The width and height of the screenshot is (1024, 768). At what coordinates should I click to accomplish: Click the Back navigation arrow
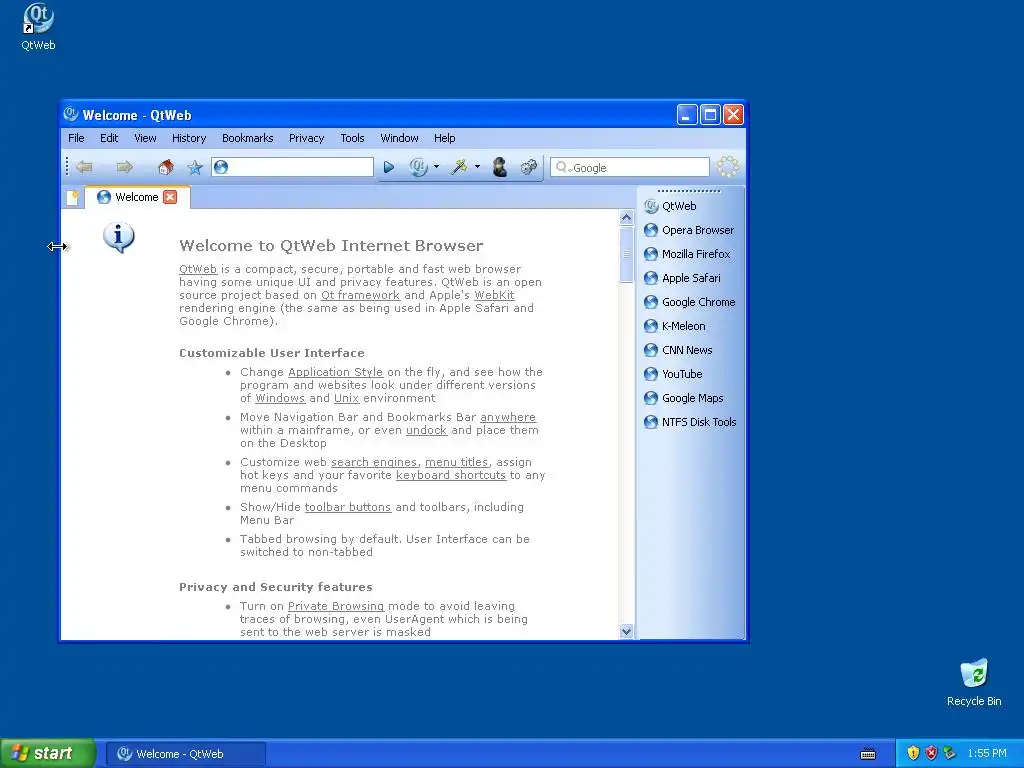click(84, 167)
